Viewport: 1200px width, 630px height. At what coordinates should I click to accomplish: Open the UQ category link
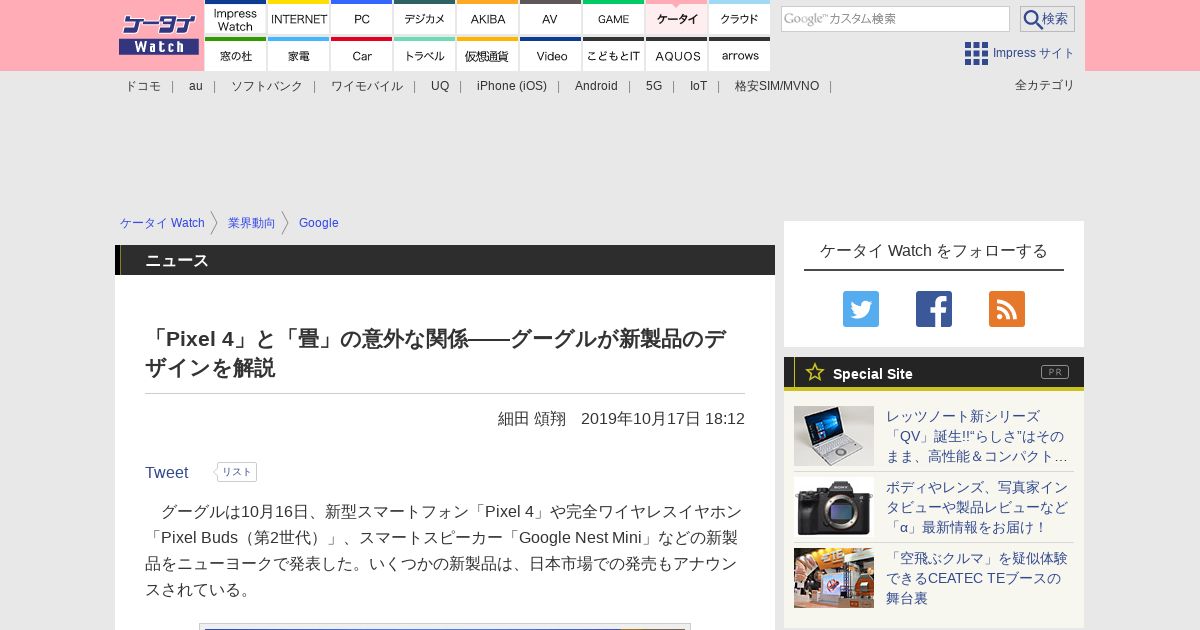click(x=440, y=86)
